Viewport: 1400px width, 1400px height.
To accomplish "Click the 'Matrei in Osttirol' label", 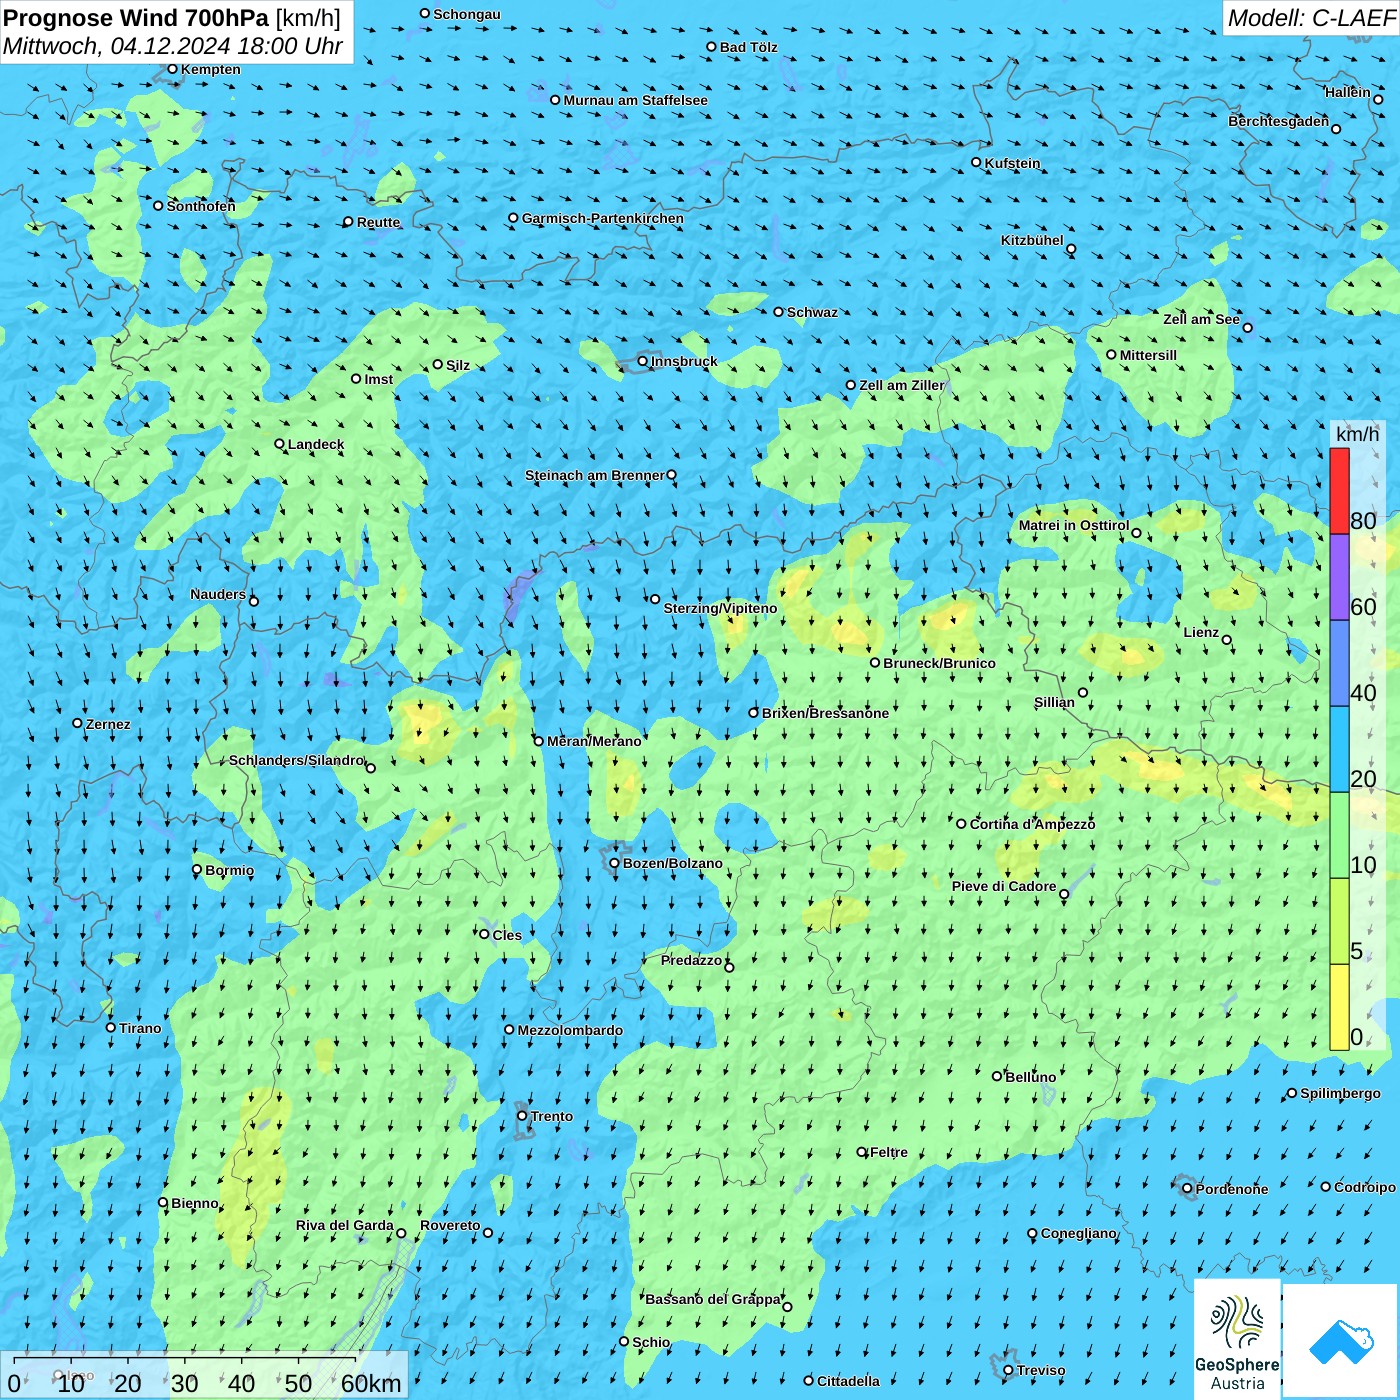I will coord(1073,525).
